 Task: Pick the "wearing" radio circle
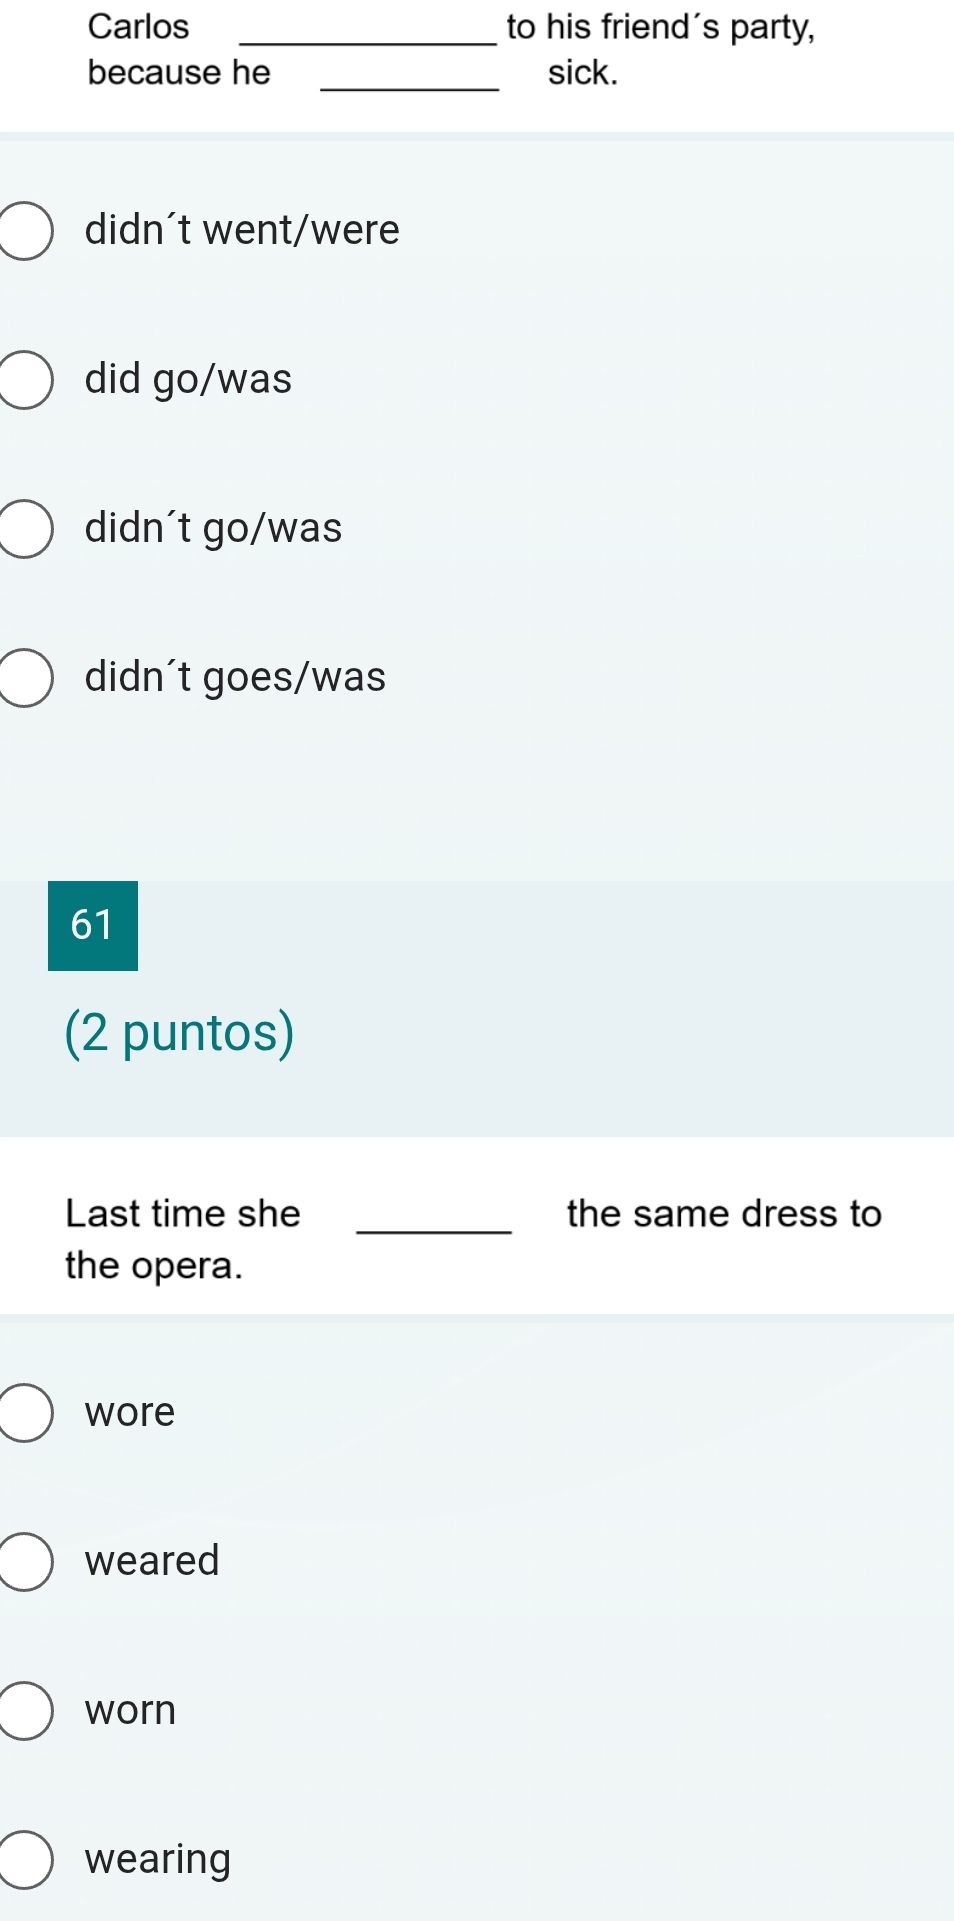25,1860
